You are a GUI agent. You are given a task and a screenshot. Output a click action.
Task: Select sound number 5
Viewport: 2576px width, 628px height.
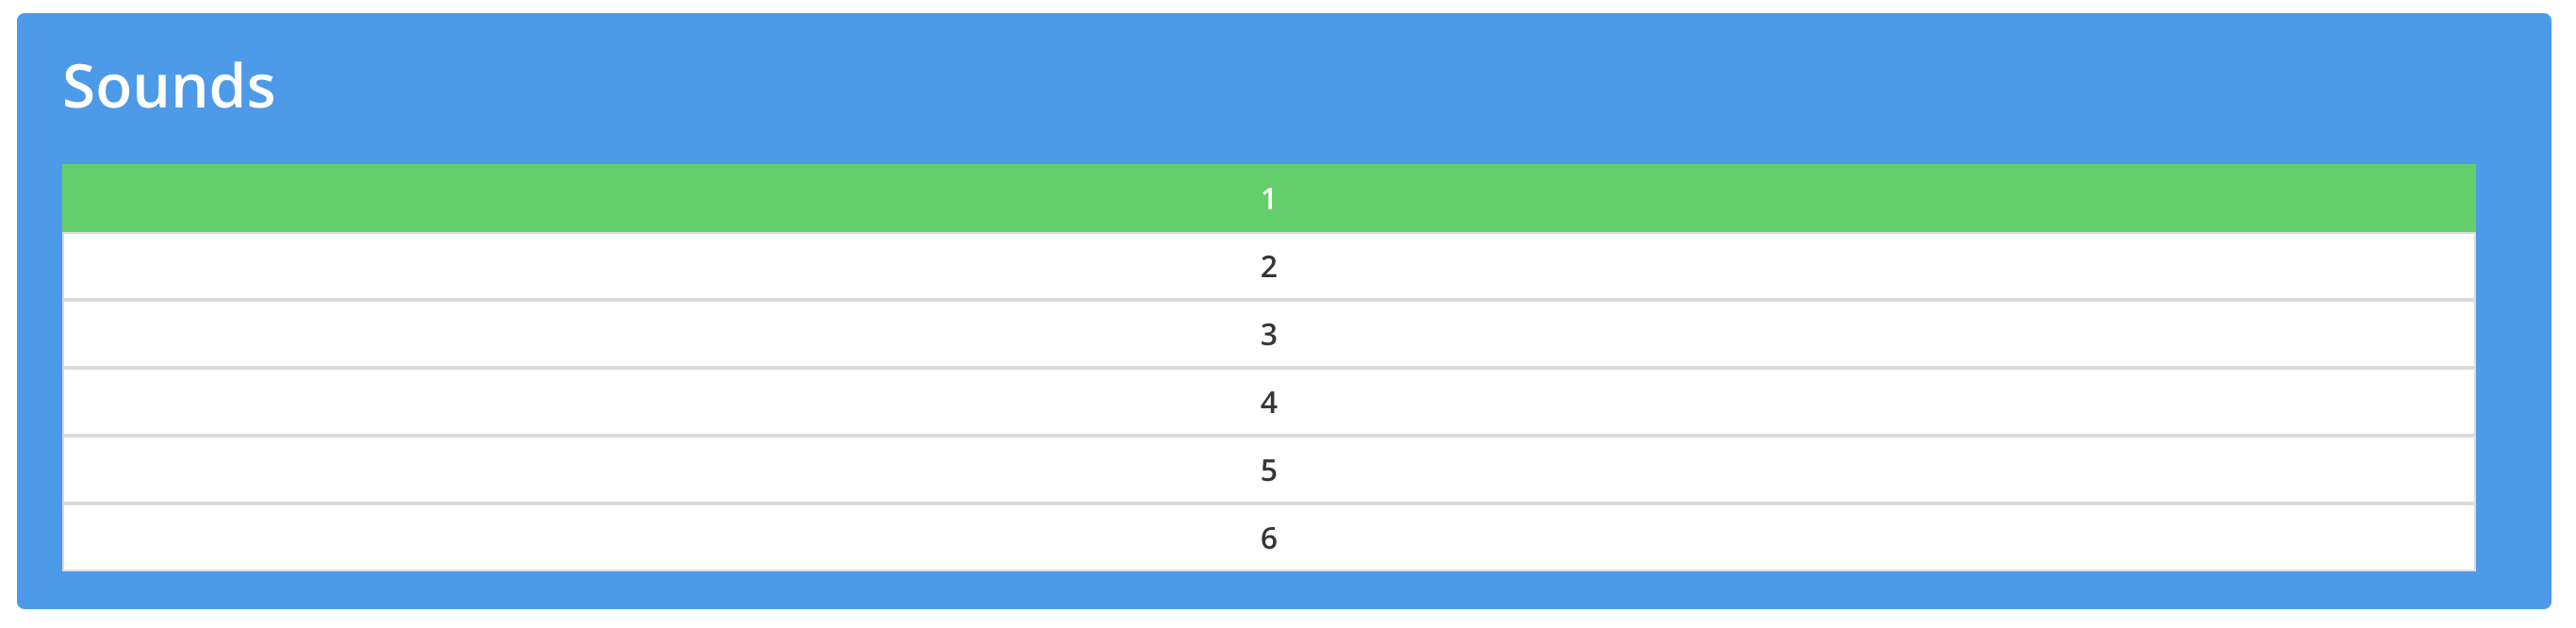click(x=1268, y=470)
